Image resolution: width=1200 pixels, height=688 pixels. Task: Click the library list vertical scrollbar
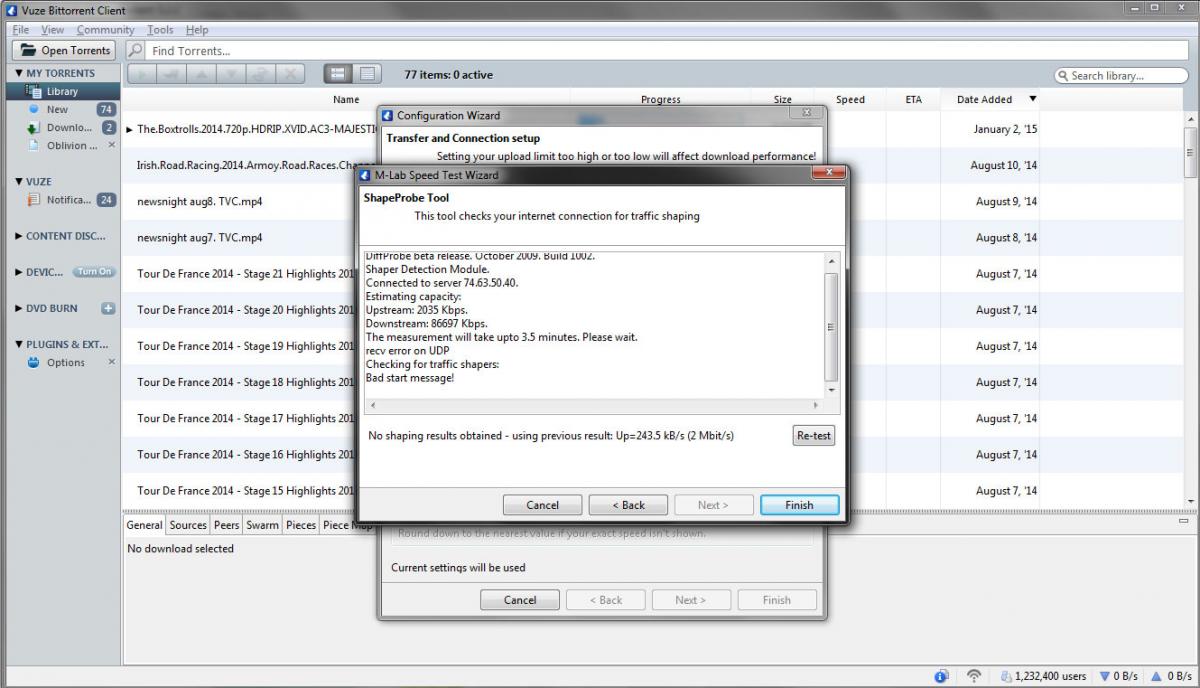tap(1190, 310)
